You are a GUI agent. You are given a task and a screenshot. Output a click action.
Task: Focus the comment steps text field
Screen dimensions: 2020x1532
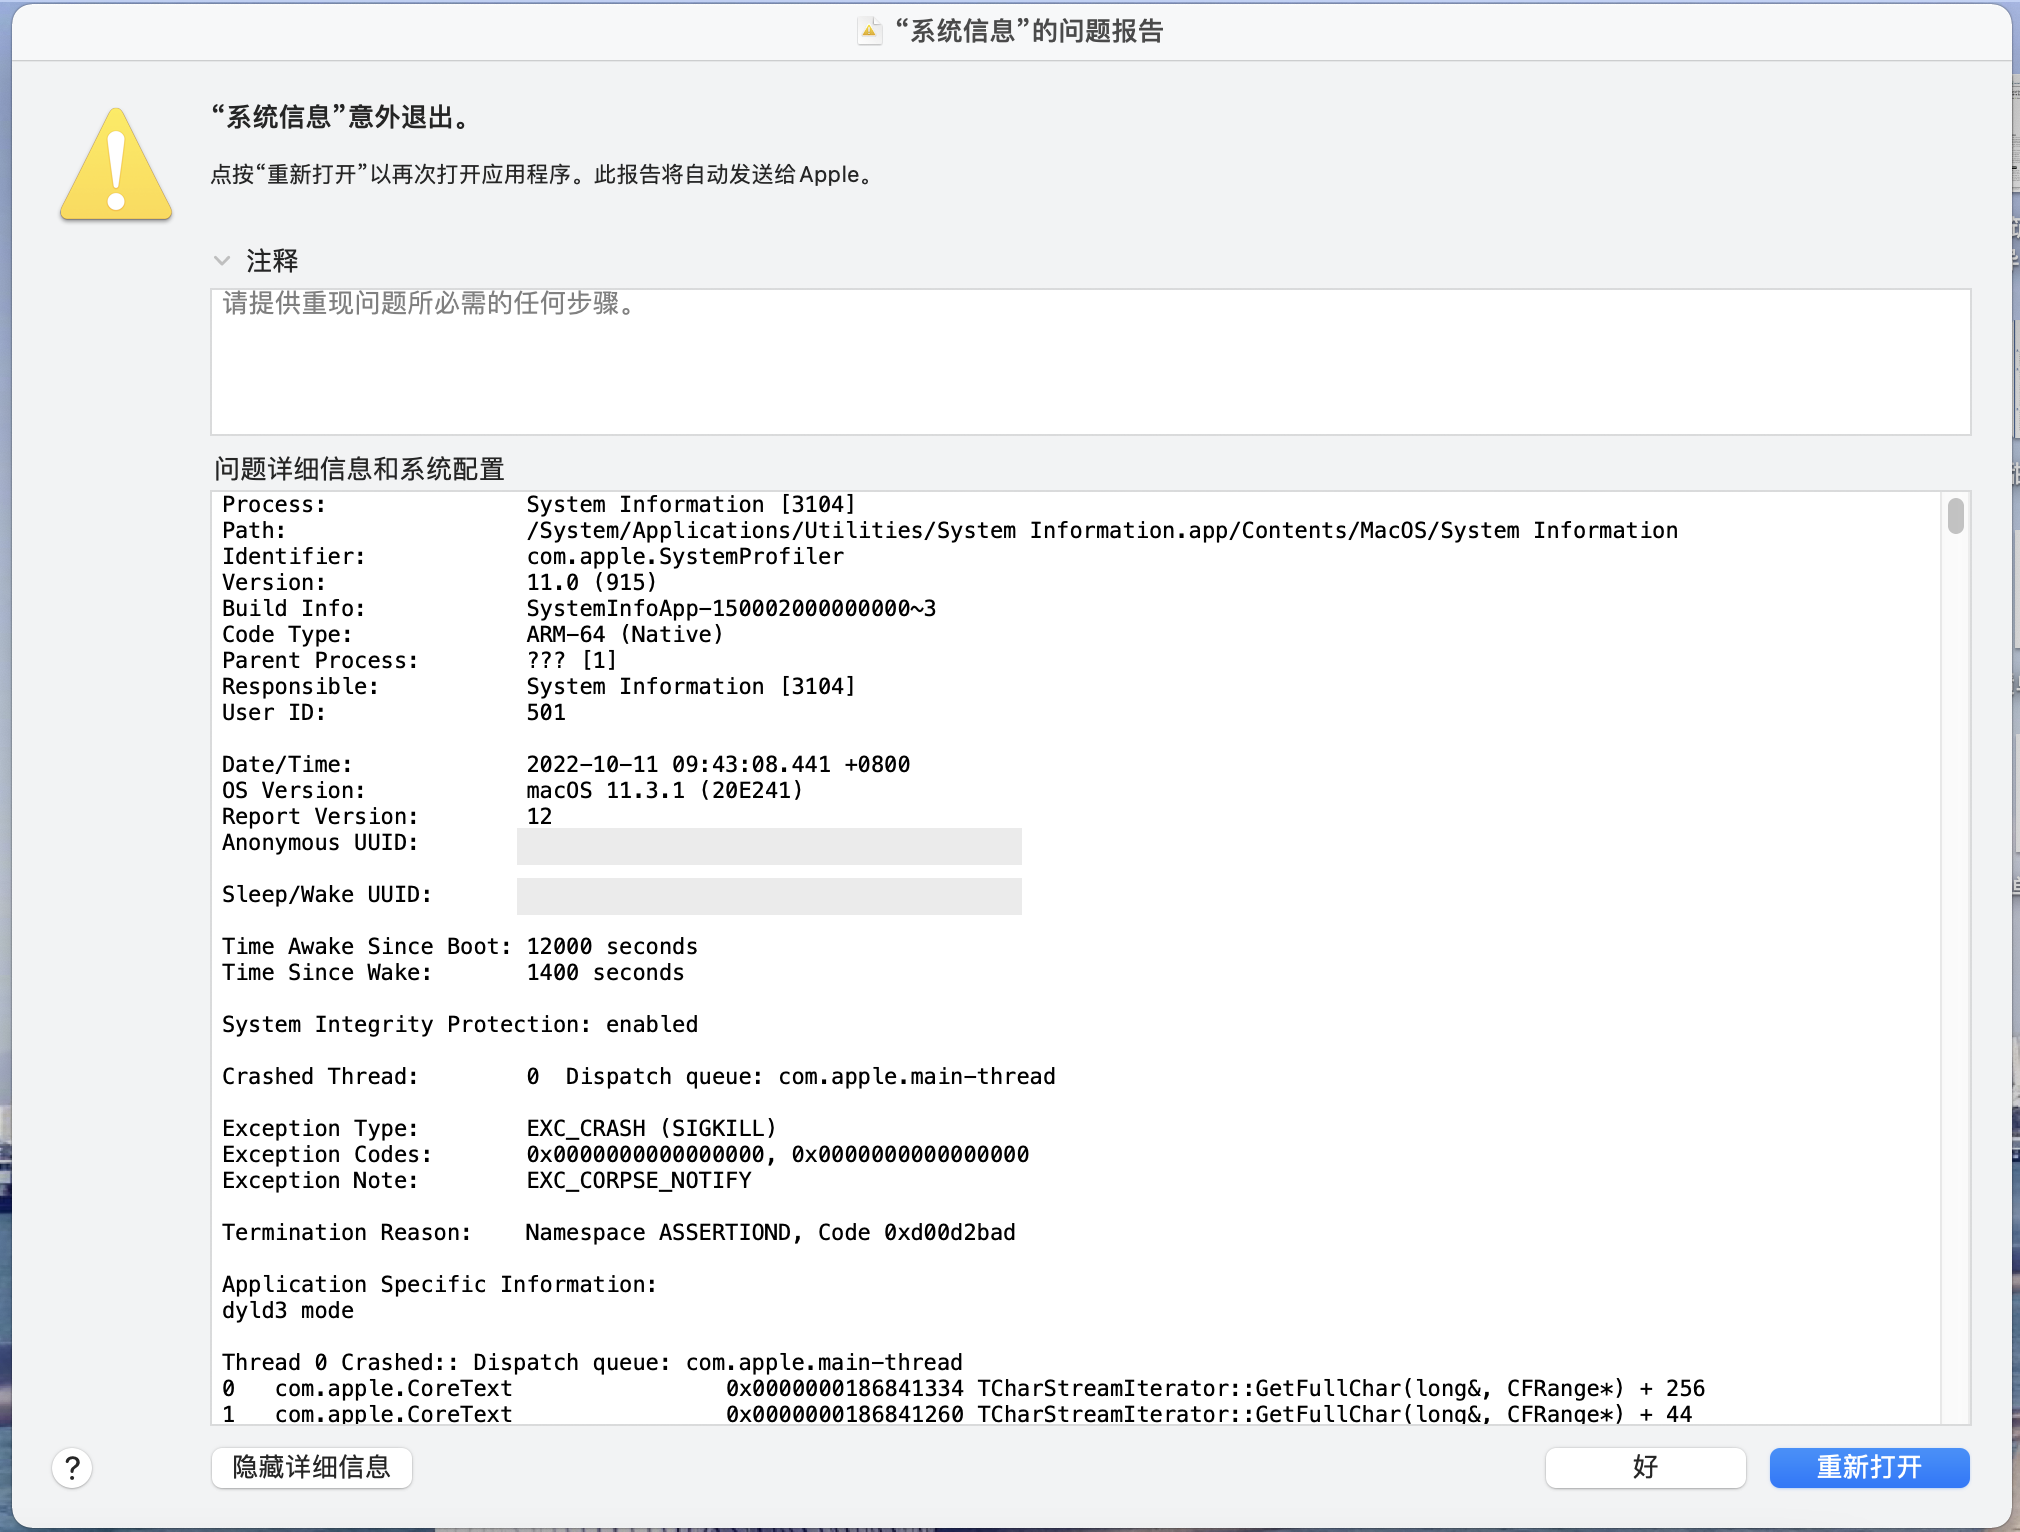pyautogui.click(x=1090, y=362)
